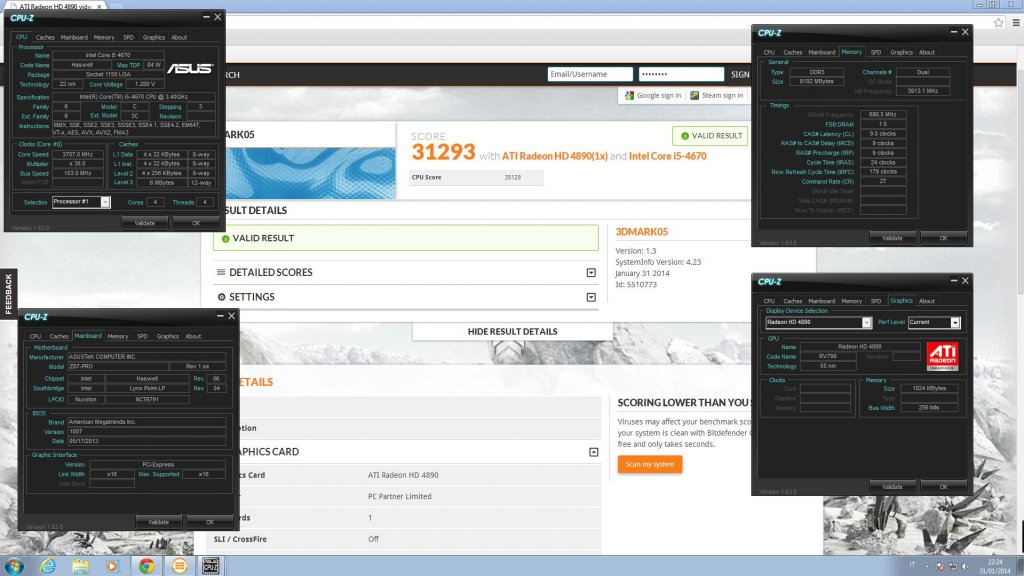This screenshot has width=1024, height=576.
Task: Open About tab in the CPU-Z processor window
Action: [180, 38]
